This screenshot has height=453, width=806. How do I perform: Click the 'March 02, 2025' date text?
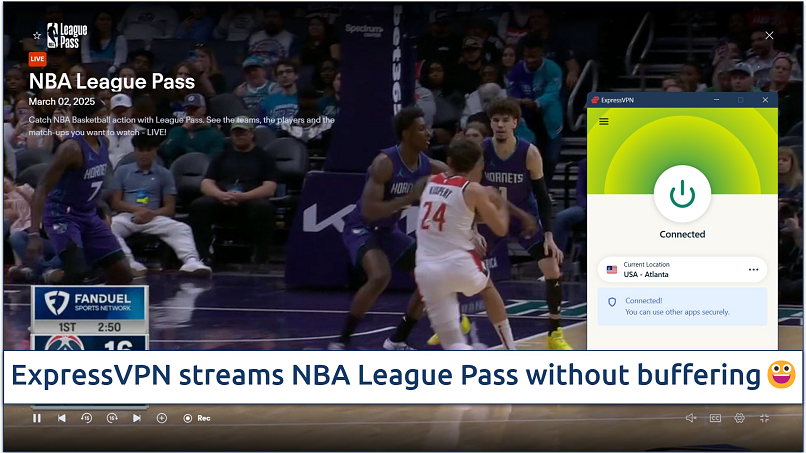coord(62,102)
